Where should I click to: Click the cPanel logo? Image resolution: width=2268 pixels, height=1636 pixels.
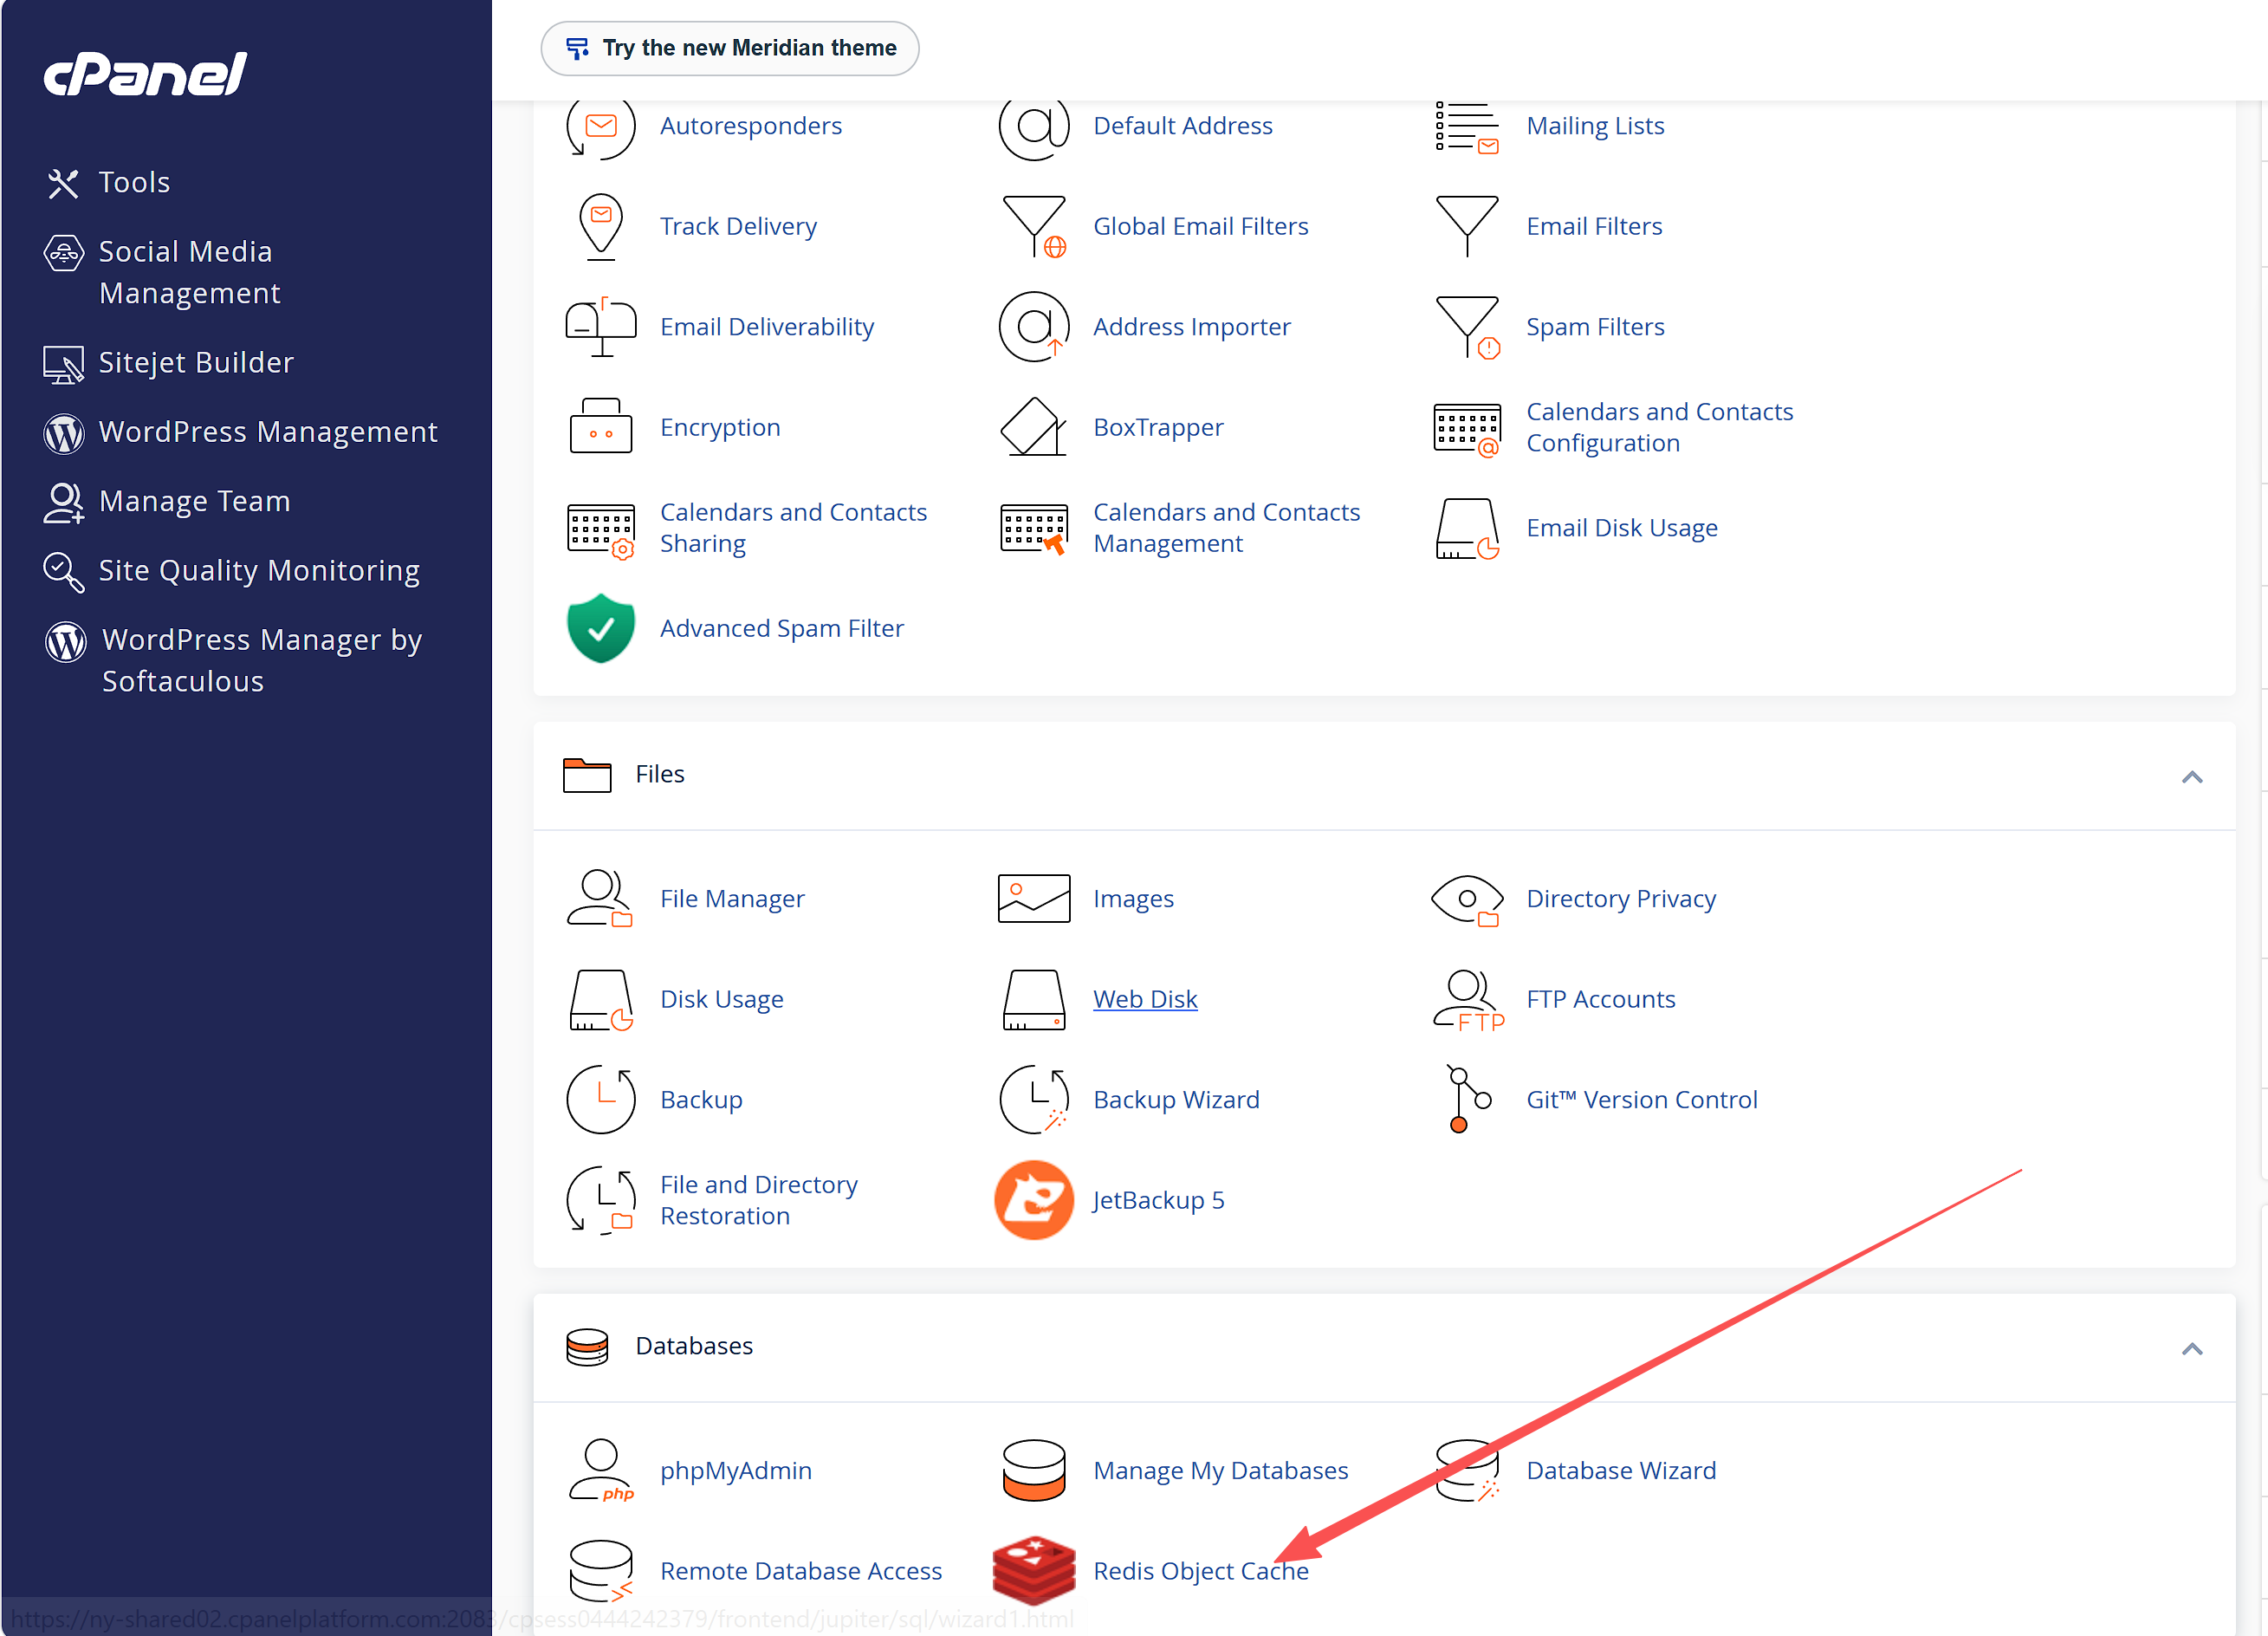146,74
